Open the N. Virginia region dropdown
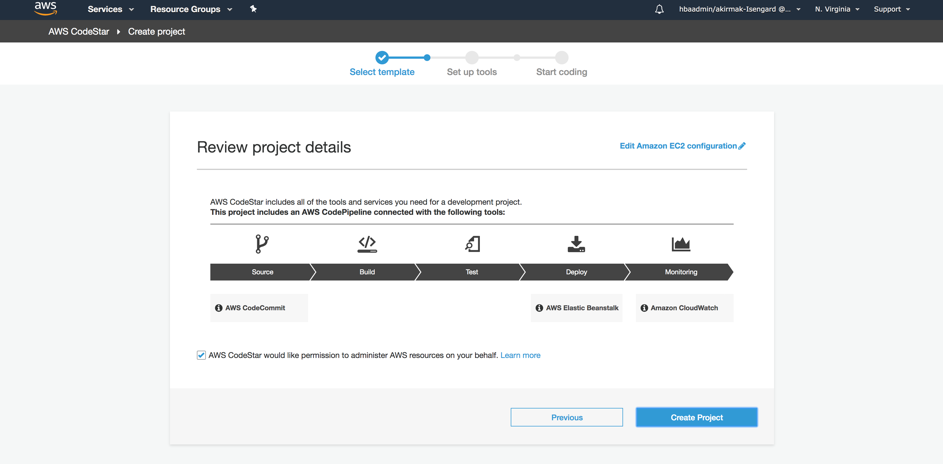The height and width of the screenshot is (464, 943). [x=837, y=9]
